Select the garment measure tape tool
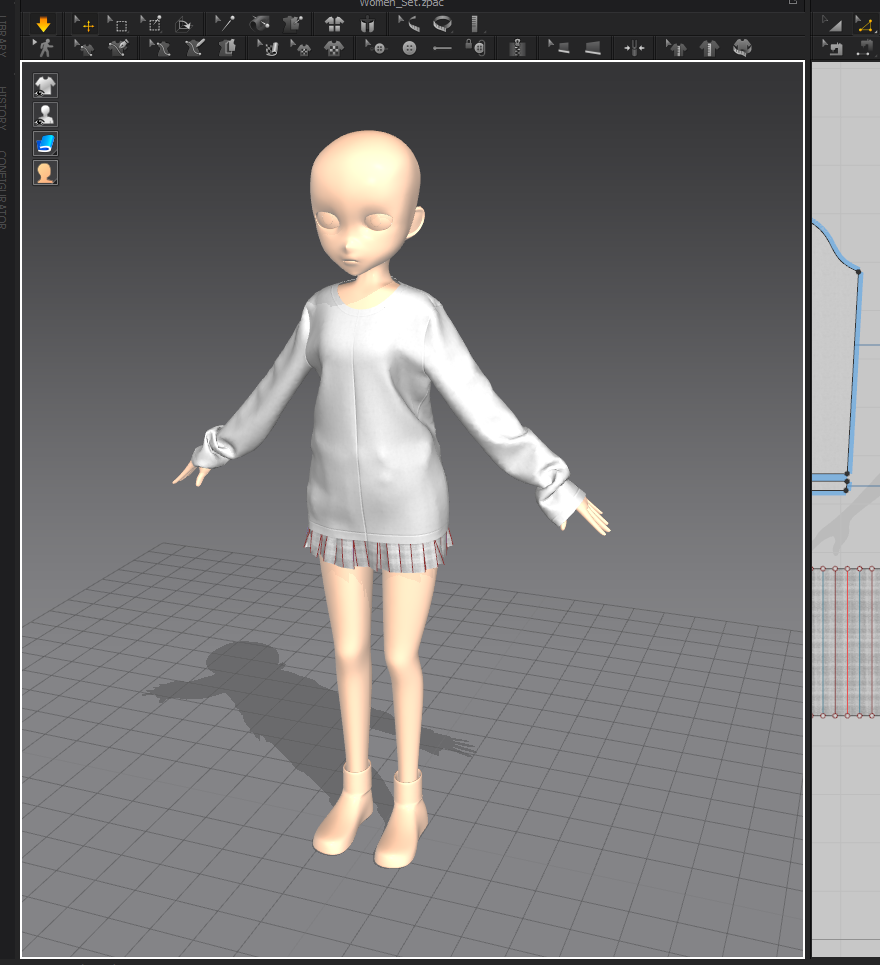Viewport: 880px width, 965px height. click(441, 24)
